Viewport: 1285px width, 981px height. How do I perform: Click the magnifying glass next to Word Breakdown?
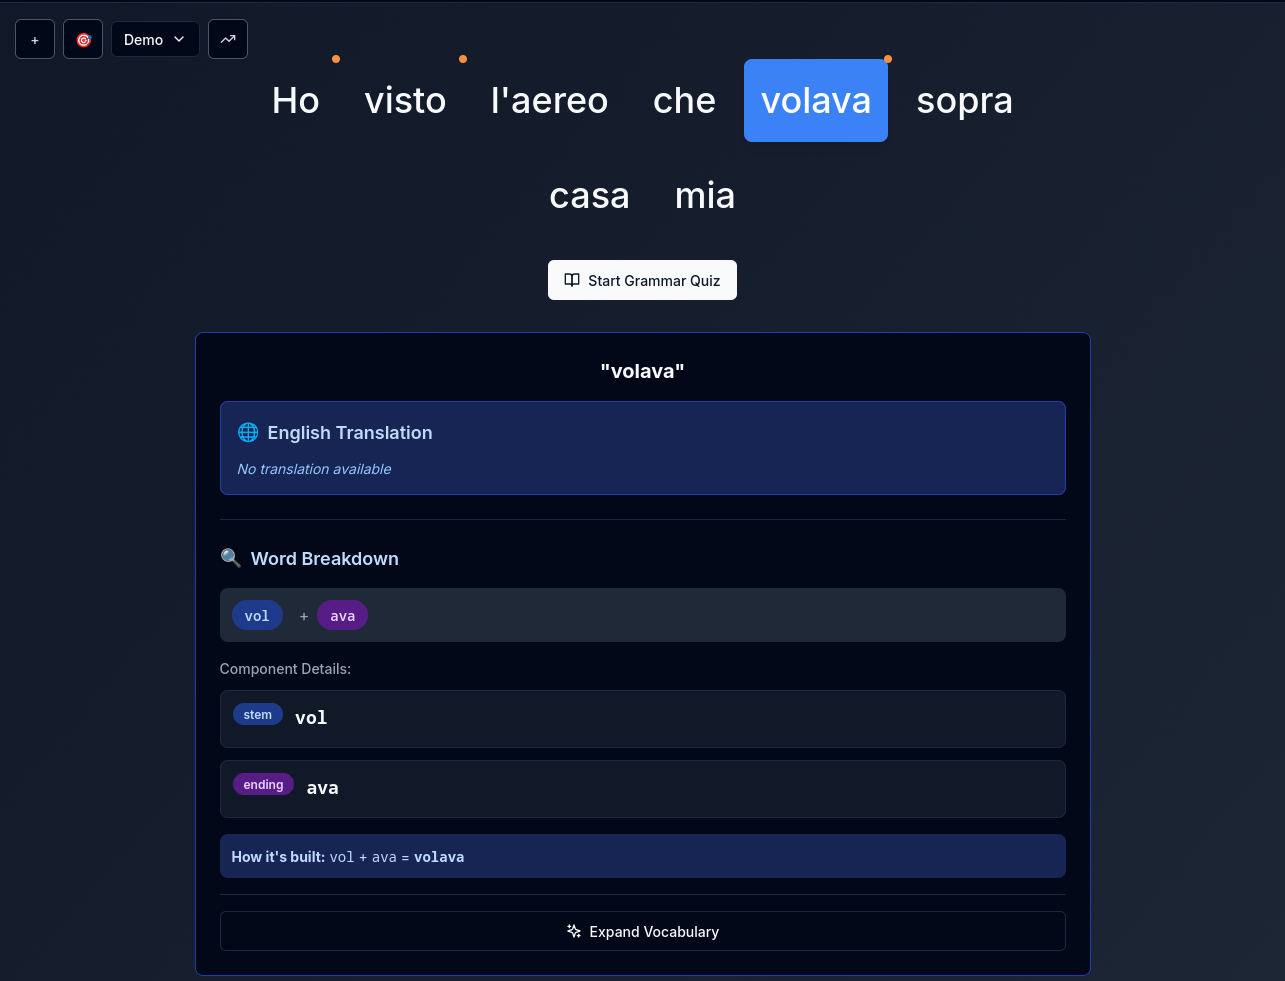[231, 558]
